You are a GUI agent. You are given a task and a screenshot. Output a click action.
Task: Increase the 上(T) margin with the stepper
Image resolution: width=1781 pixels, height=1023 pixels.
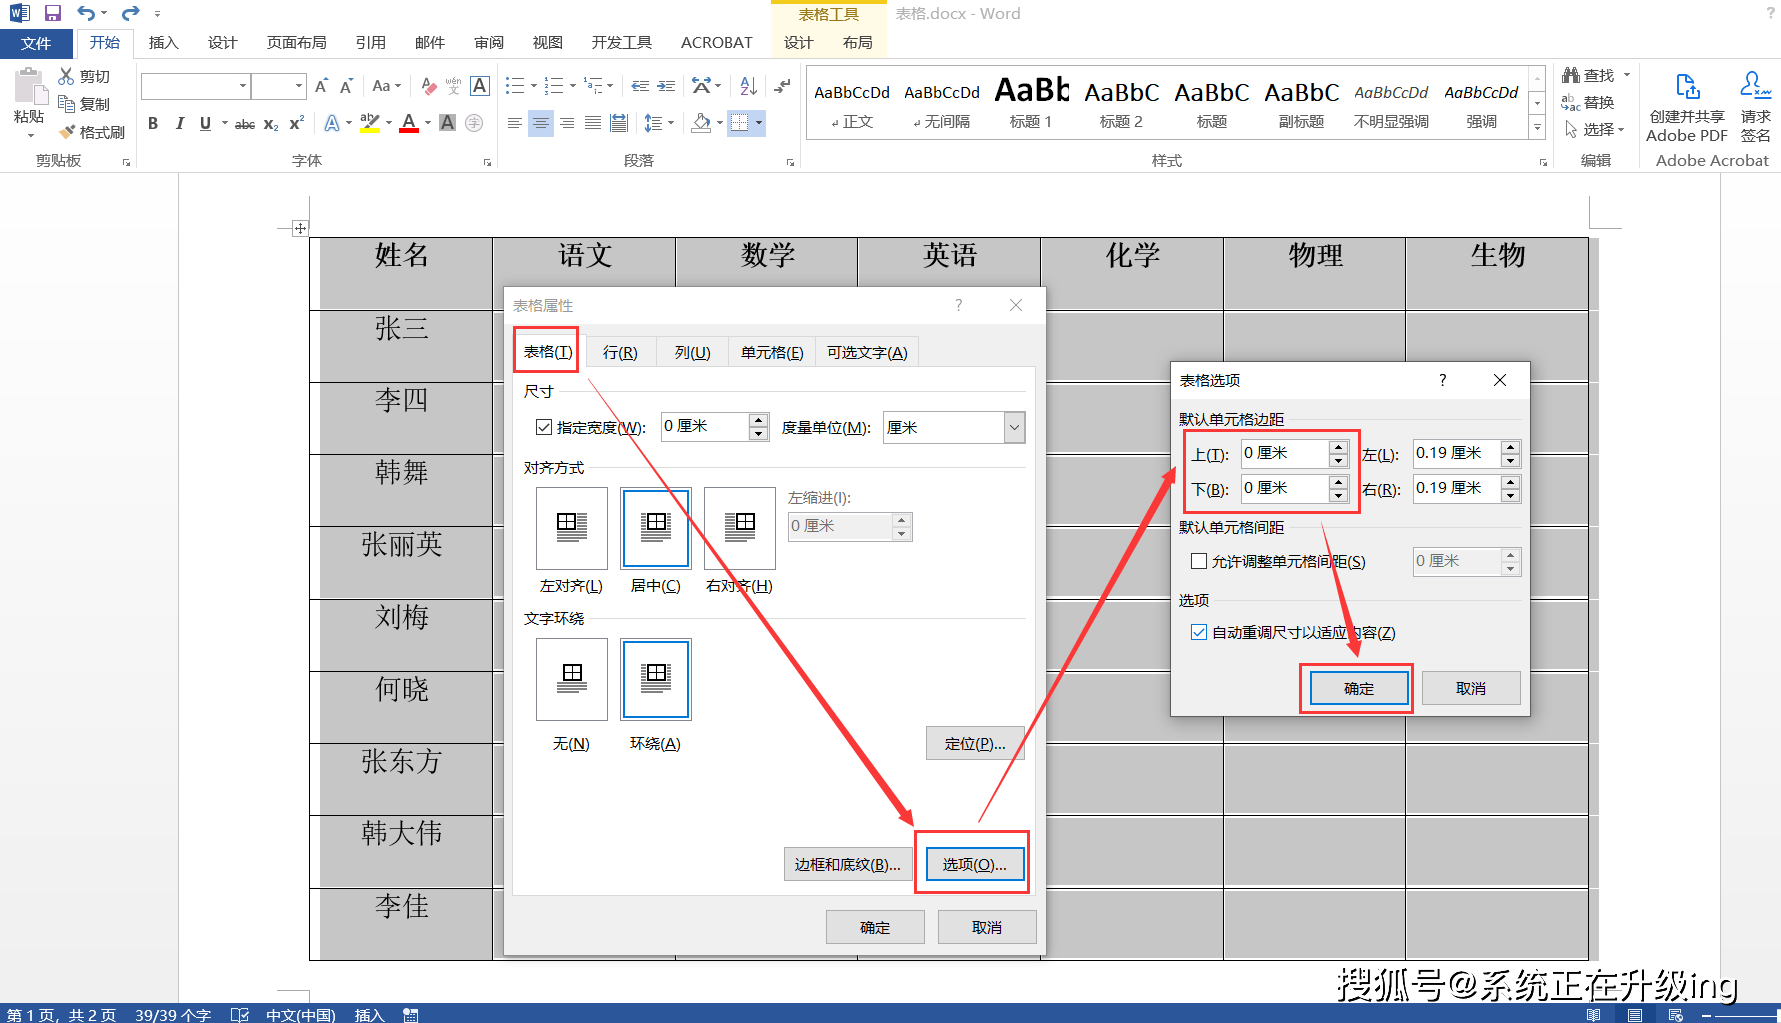[1338, 447]
